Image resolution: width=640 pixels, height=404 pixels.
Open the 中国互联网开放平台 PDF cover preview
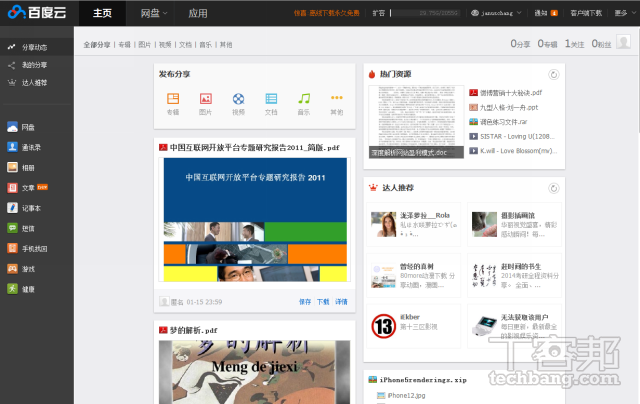[x=255, y=220]
